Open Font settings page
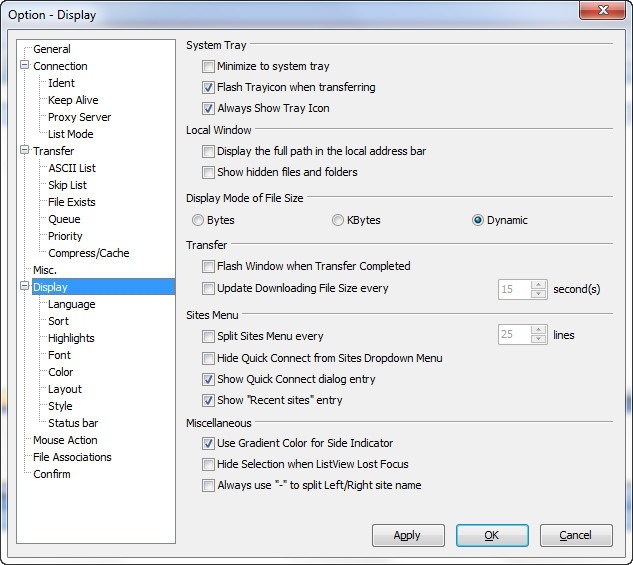Screen dimensions: 633x565 point(59,355)
